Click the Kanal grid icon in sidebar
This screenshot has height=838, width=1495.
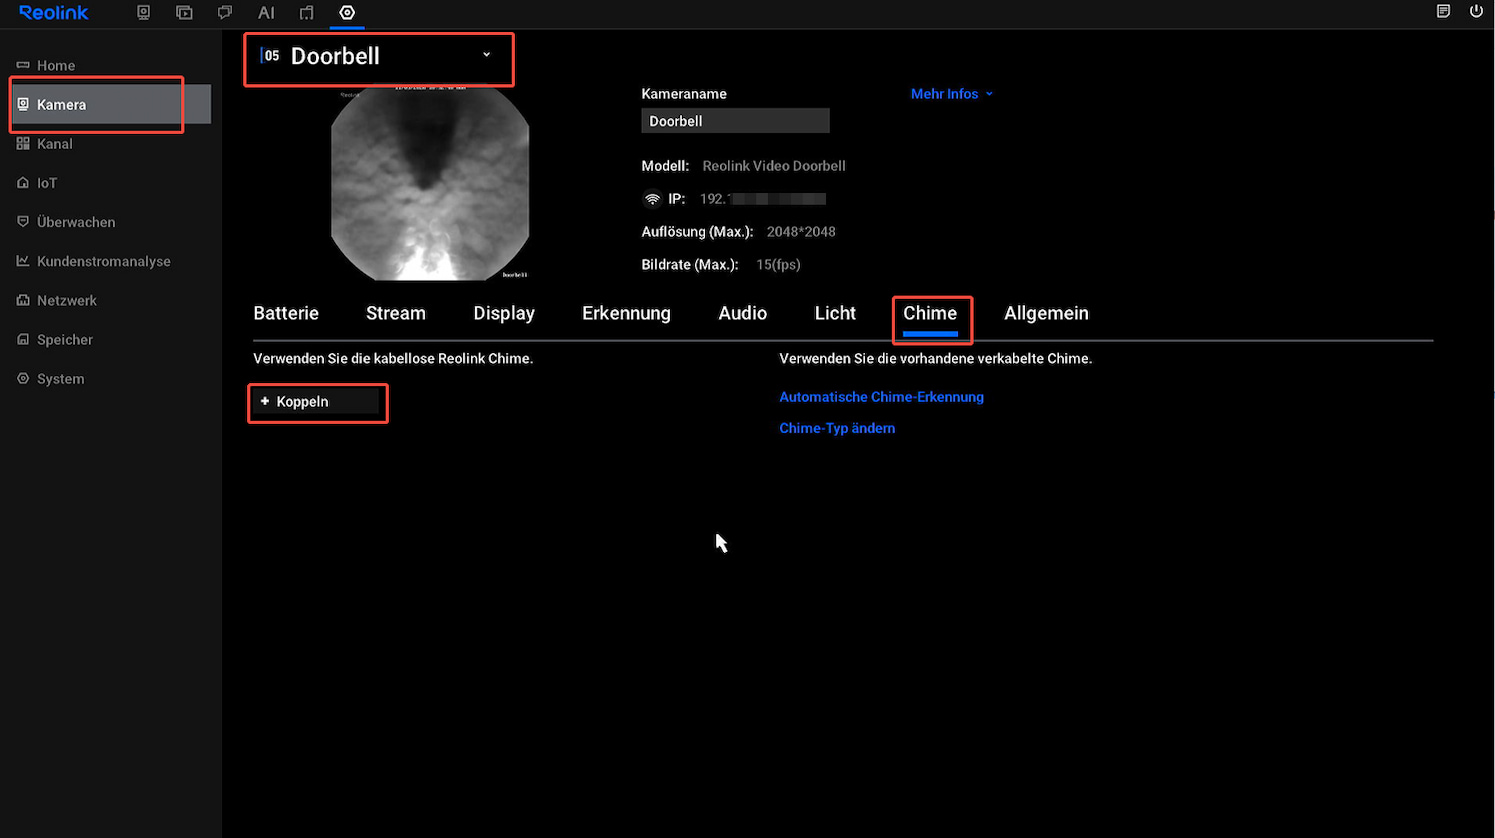23,143
